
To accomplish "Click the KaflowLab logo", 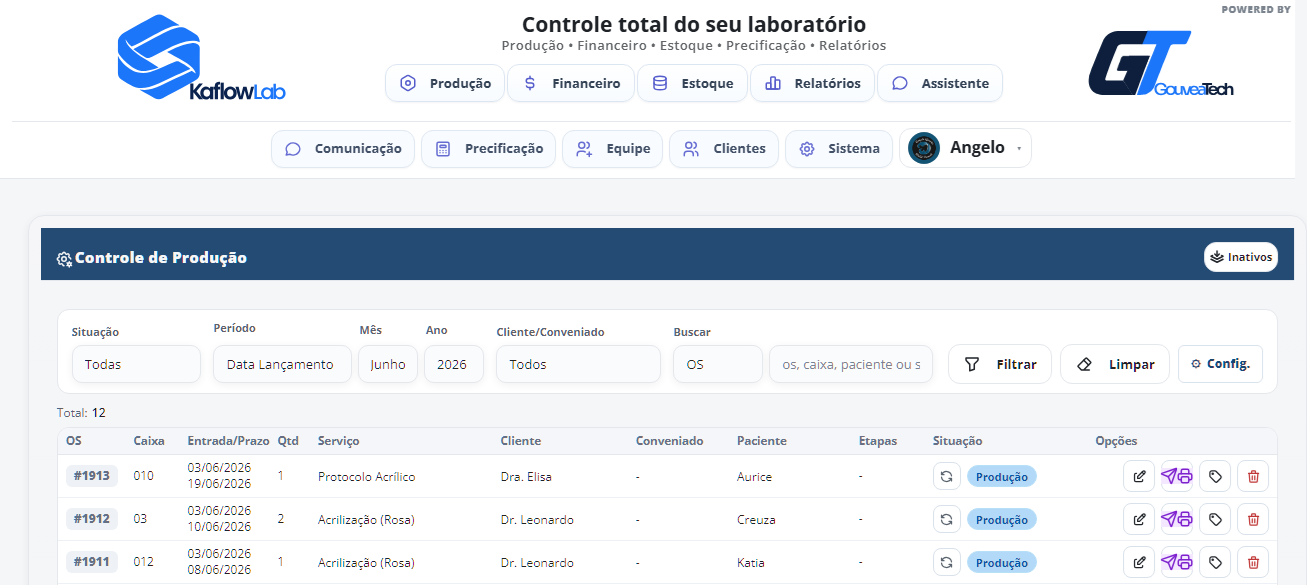I will coord(202,58).
